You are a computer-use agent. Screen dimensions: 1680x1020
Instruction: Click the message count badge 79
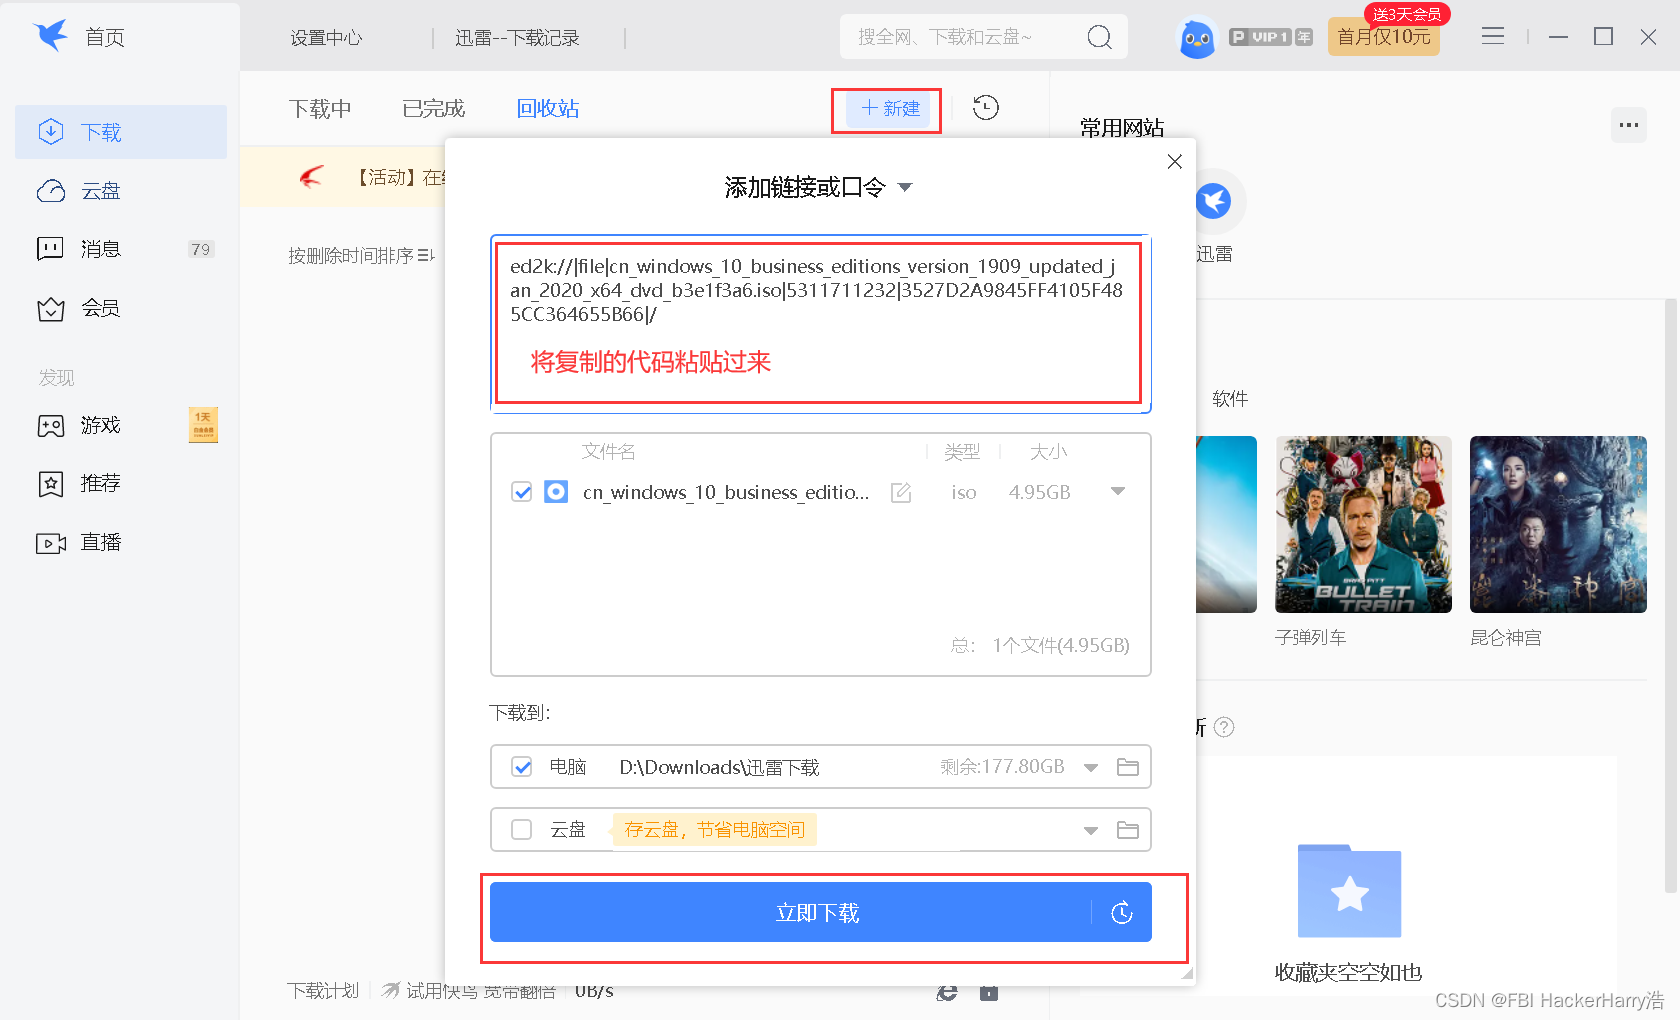(201, 249)
